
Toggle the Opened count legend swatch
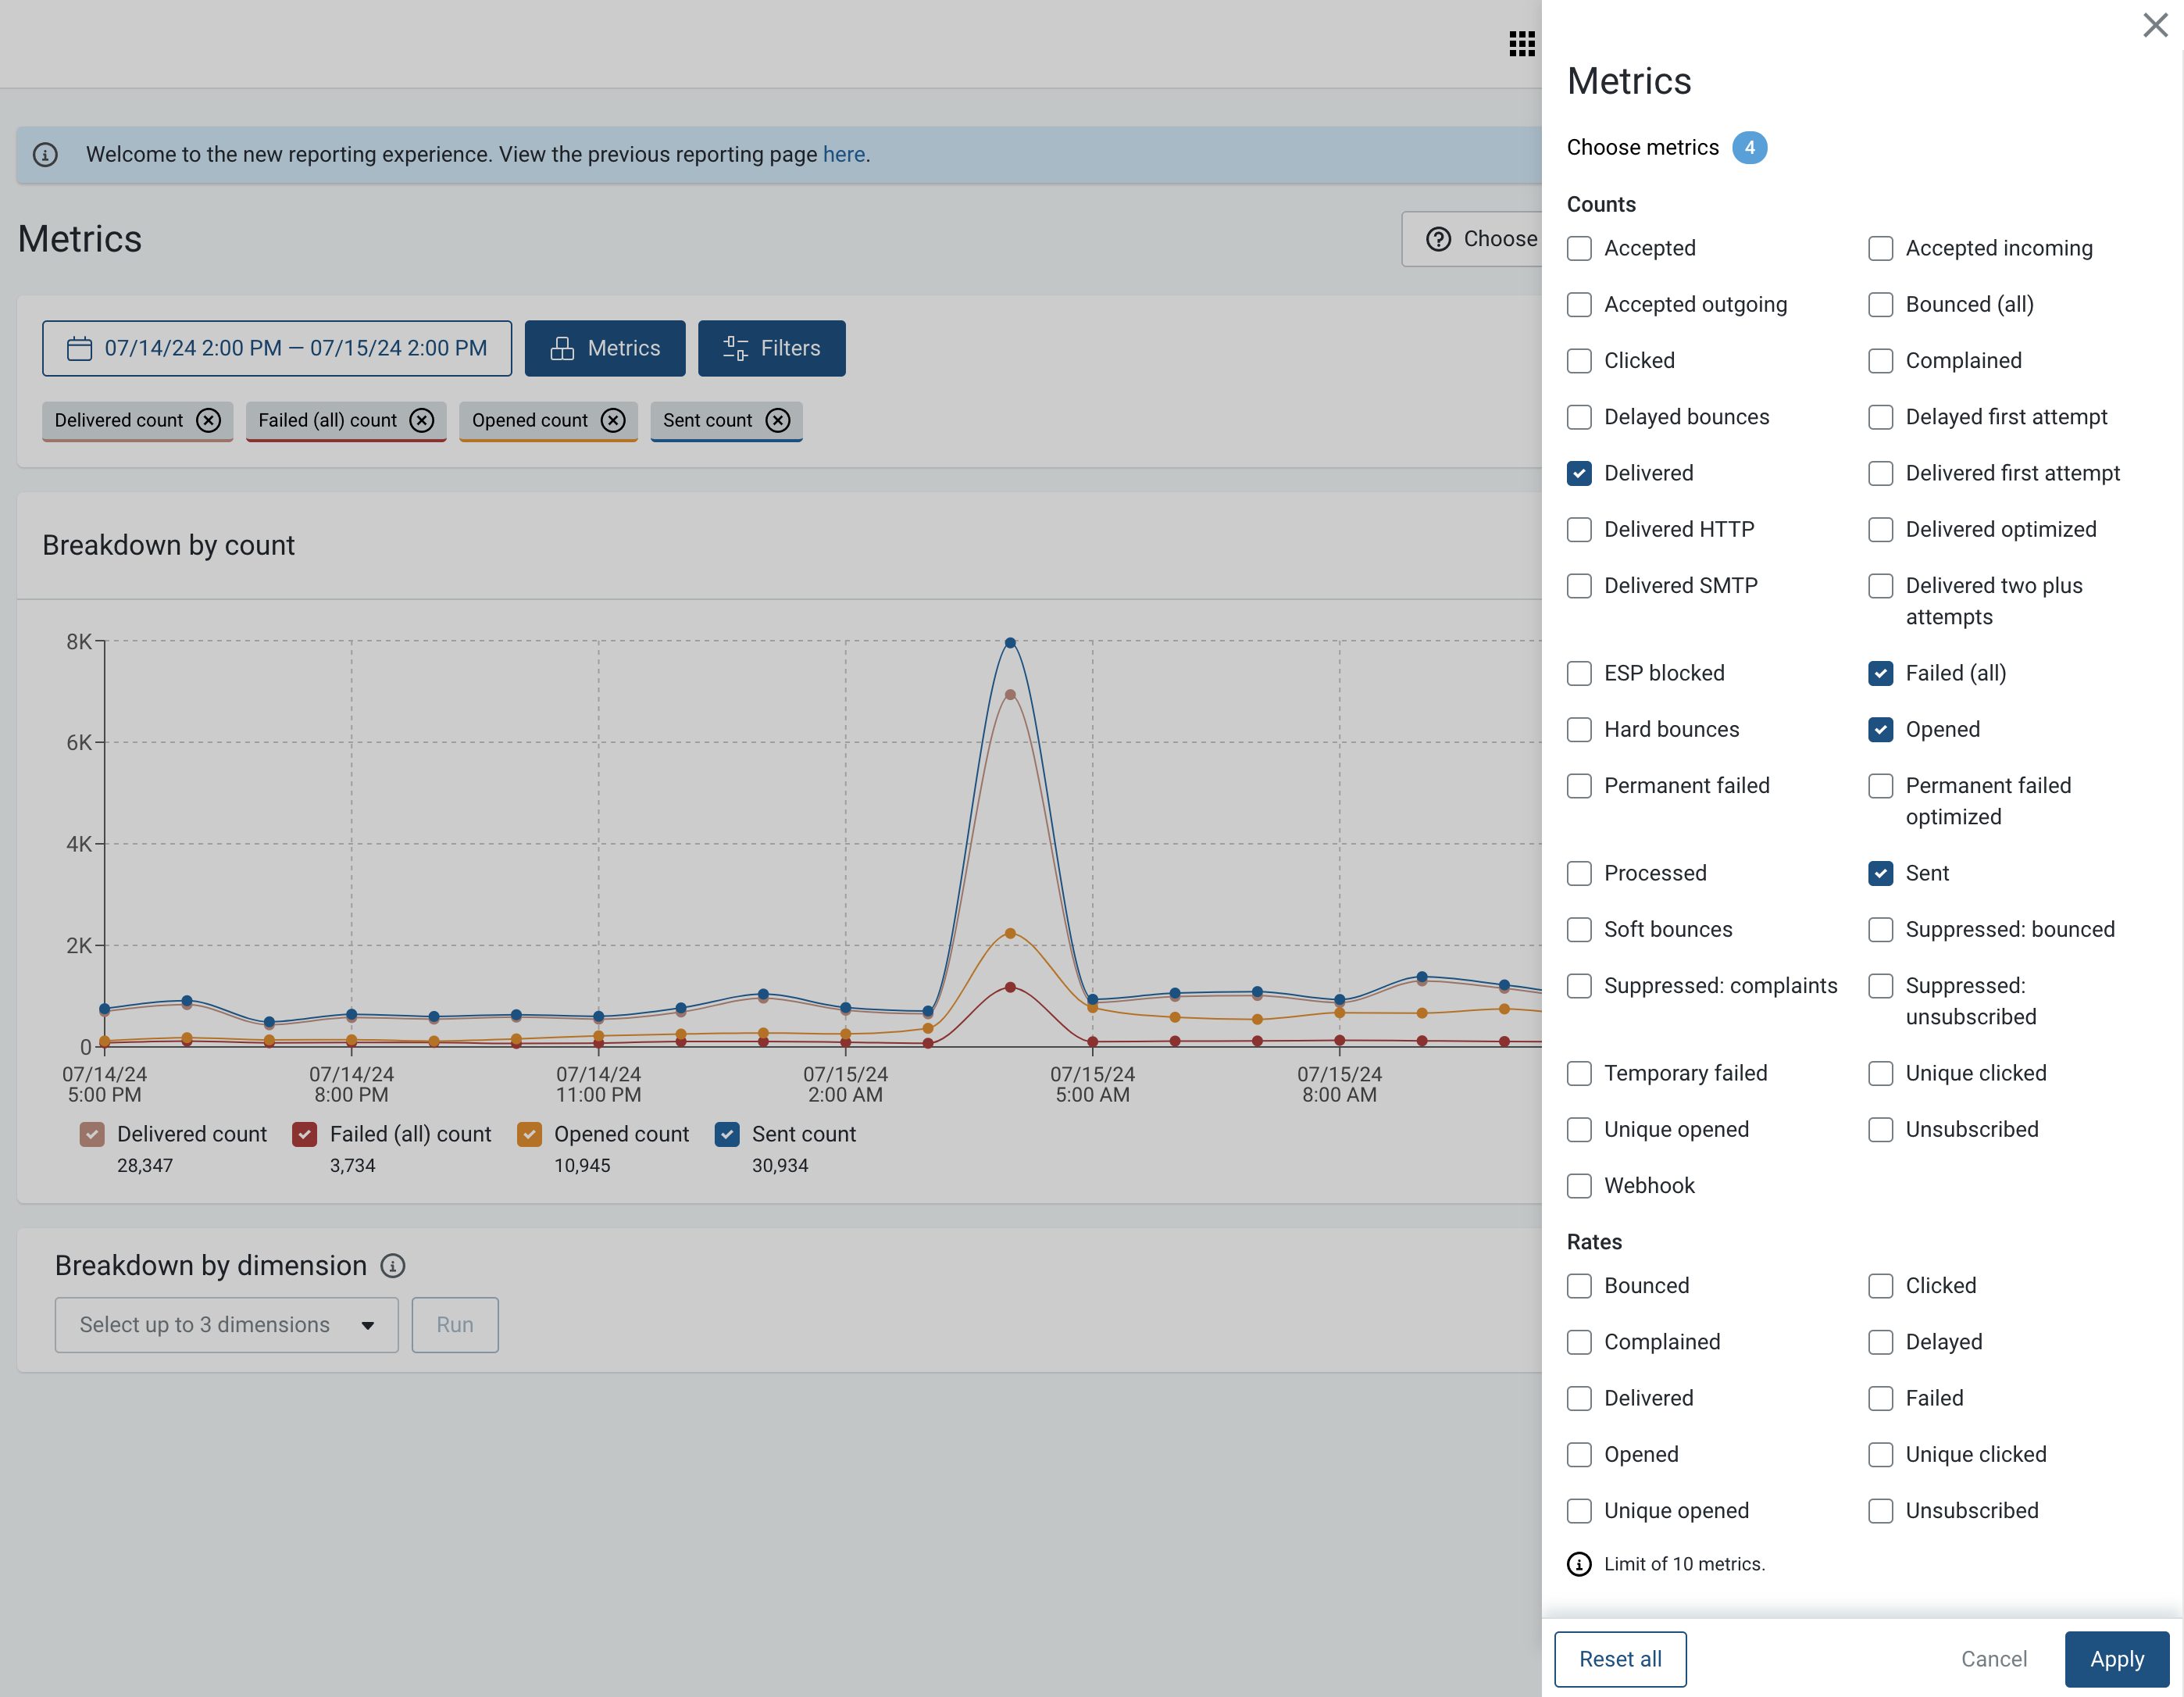pyautogui.click(x=529, y=1134)
